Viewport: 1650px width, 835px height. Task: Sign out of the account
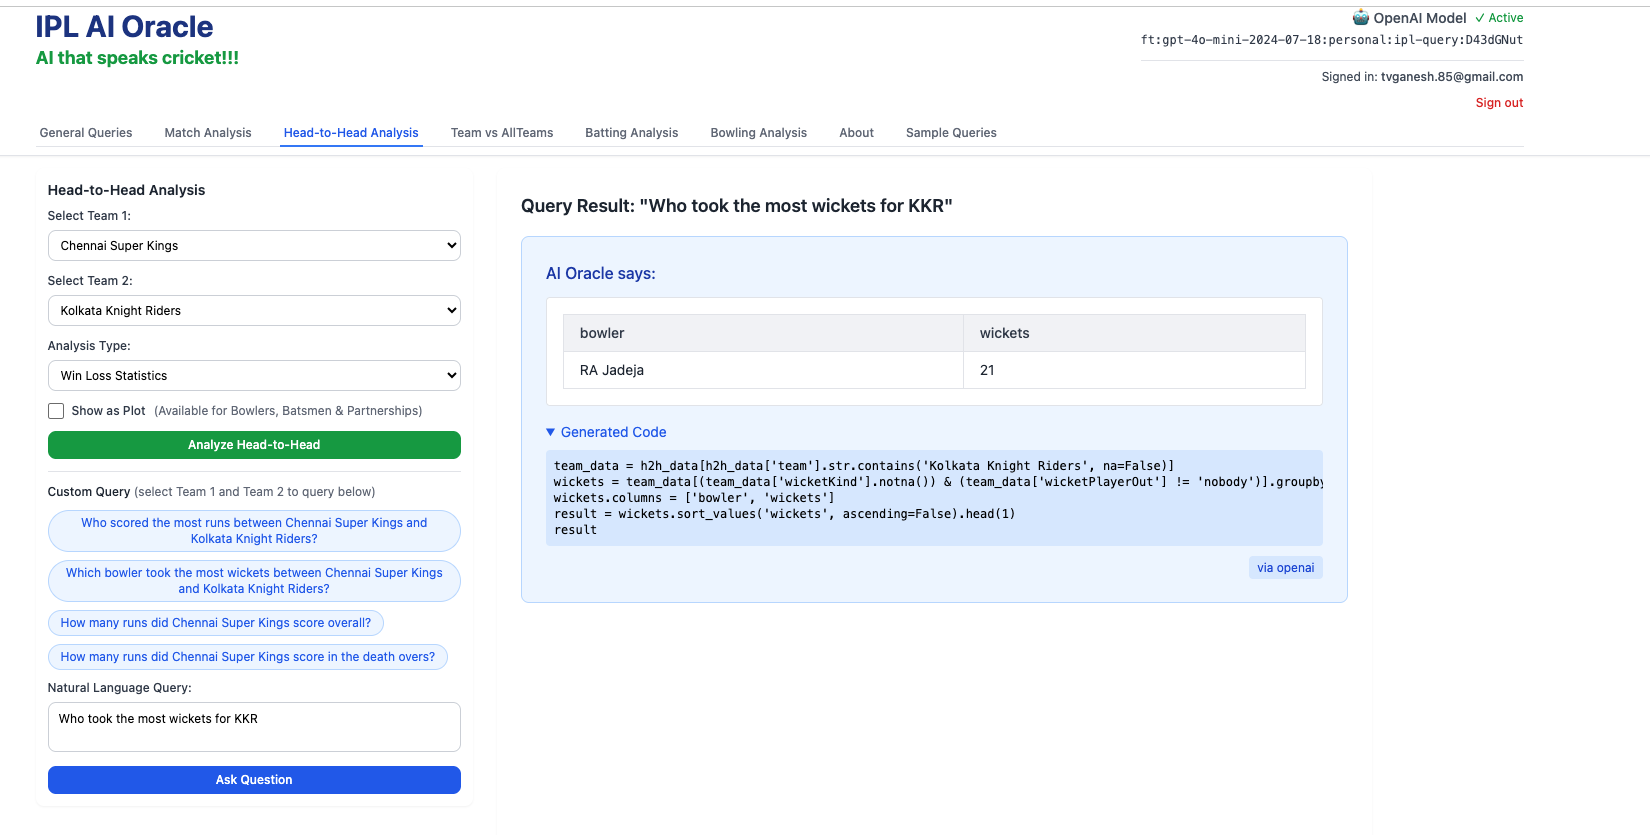point(1499,103)
